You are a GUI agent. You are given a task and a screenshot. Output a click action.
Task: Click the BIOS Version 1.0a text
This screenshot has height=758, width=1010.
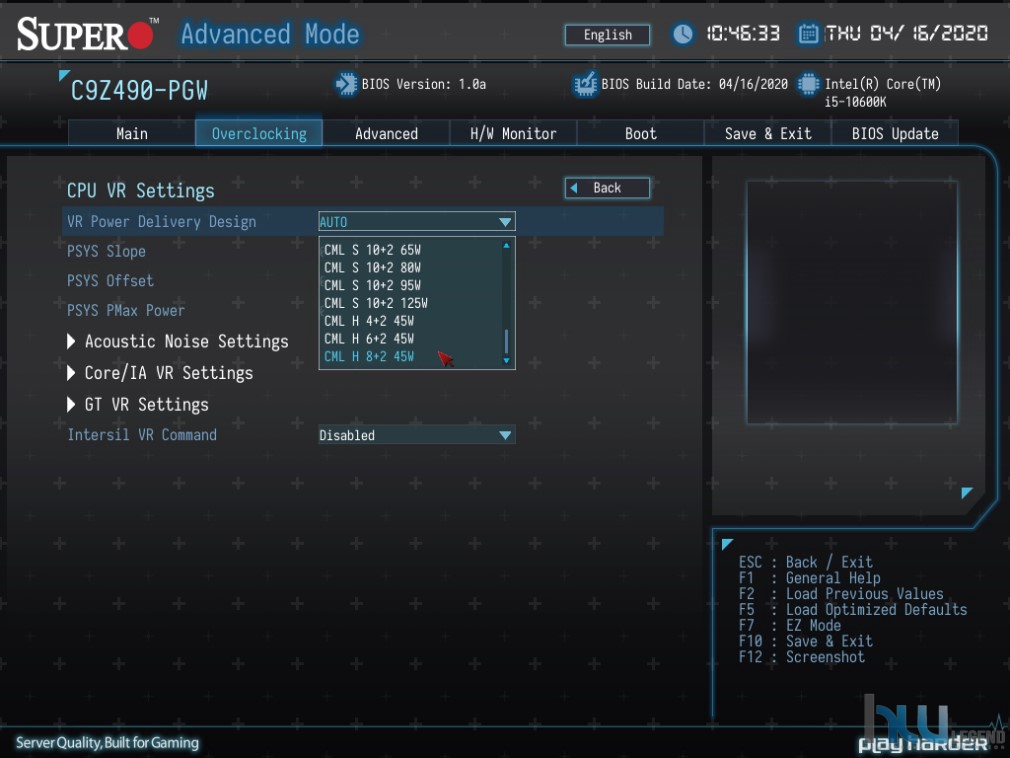(x=424, y=84)
